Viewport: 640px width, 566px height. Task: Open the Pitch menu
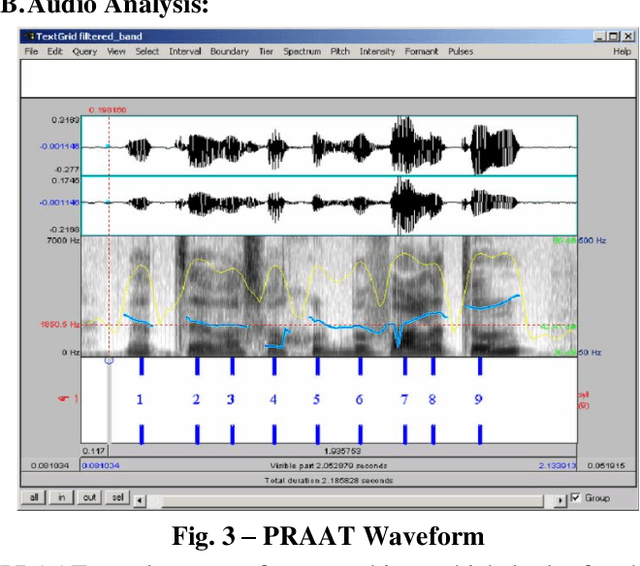click(x=341, y=51)
